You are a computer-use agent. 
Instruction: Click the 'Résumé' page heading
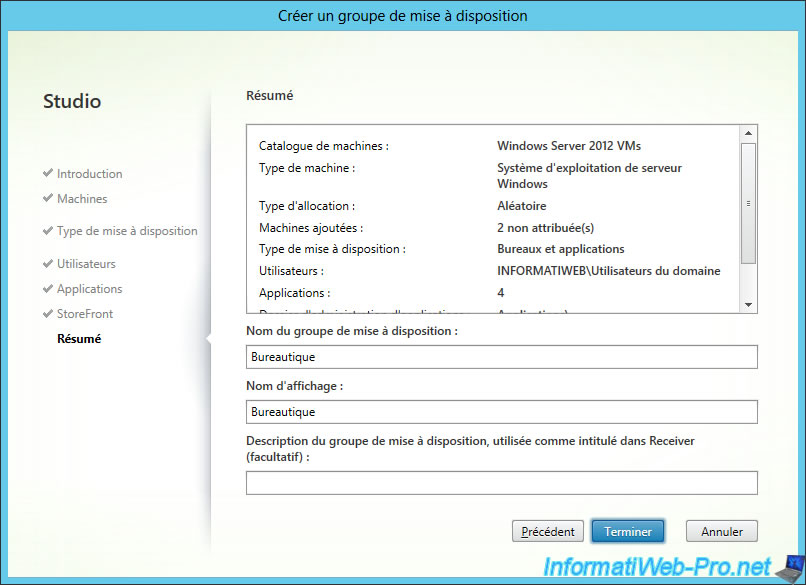click(x=269, y=96)
